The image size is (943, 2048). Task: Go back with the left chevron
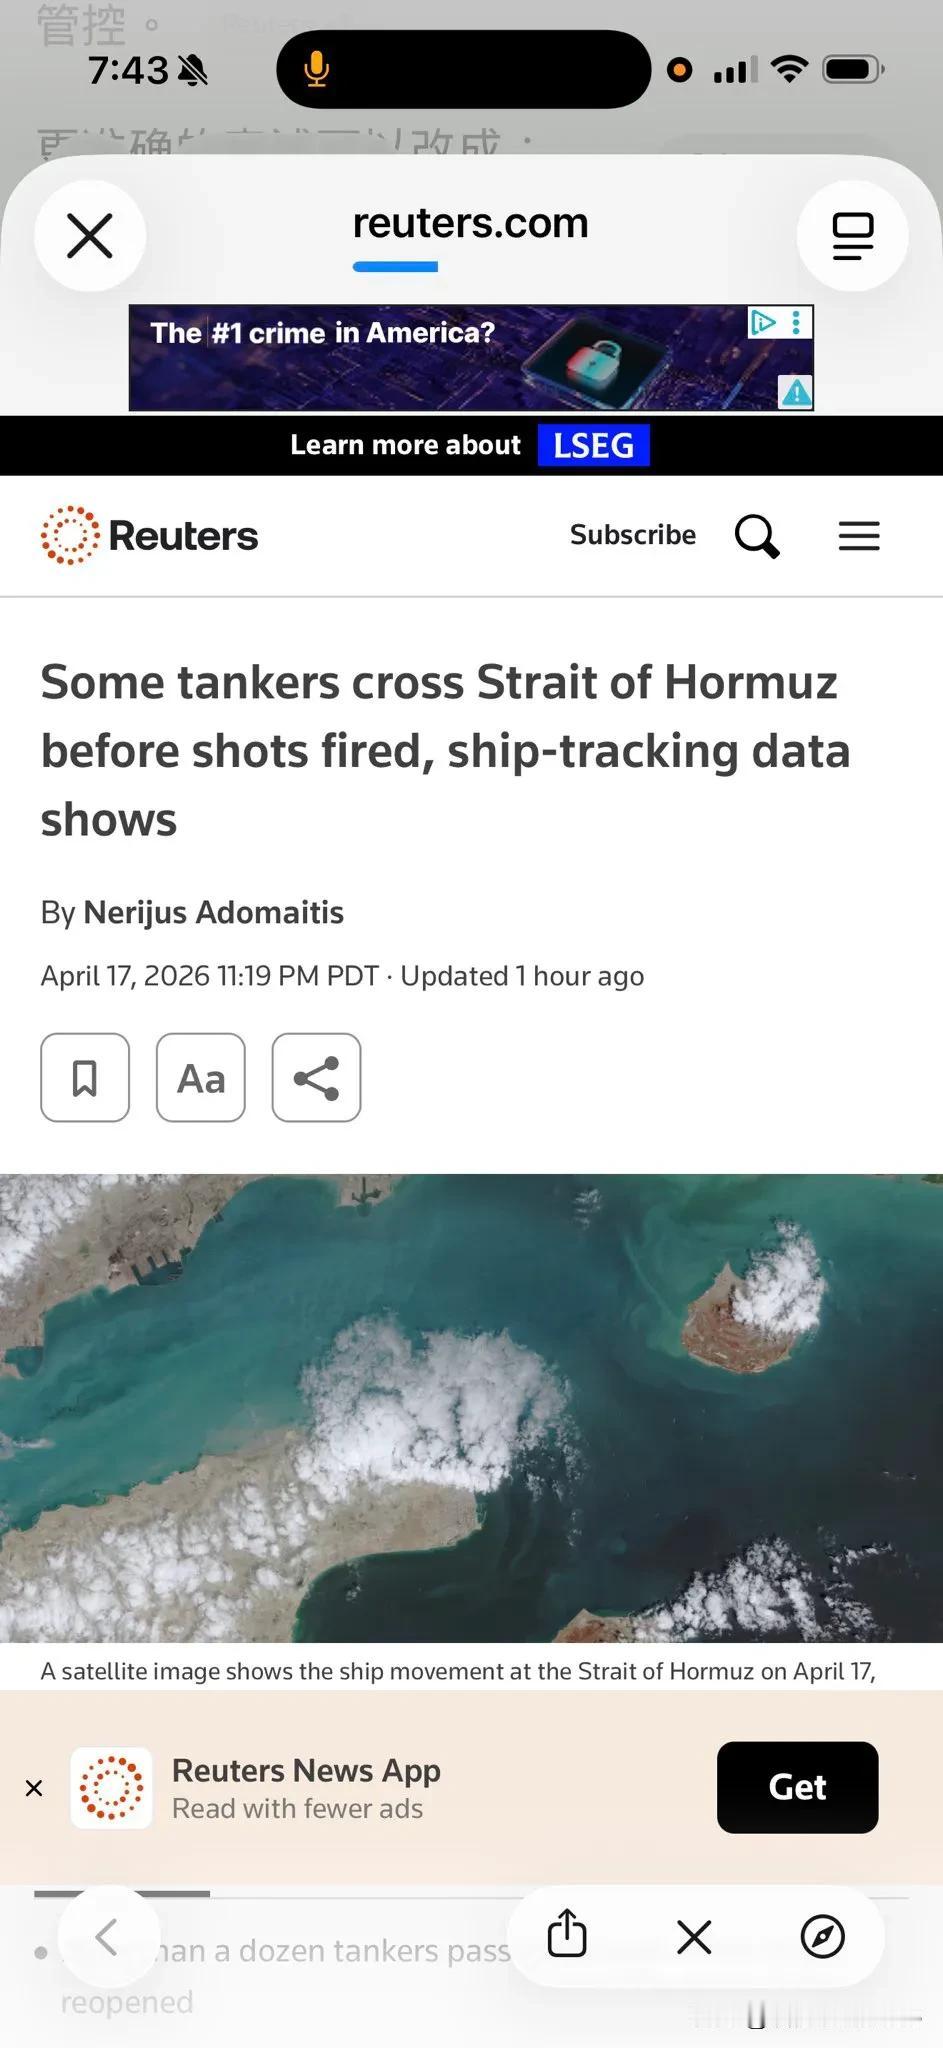tap(108, 1937)
